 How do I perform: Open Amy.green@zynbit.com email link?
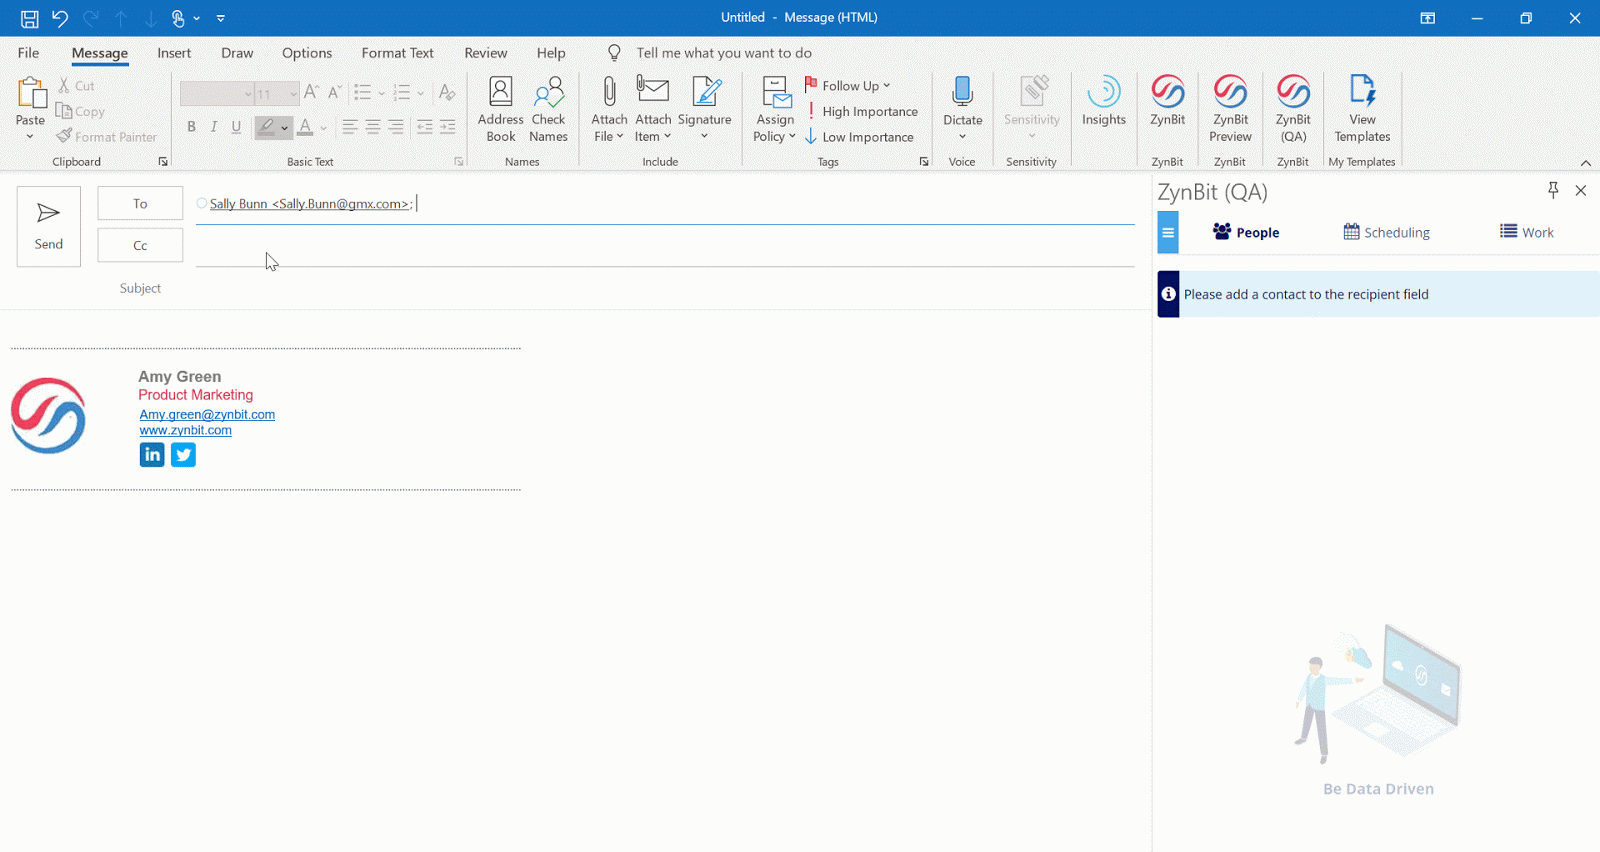tap(207, 414)
